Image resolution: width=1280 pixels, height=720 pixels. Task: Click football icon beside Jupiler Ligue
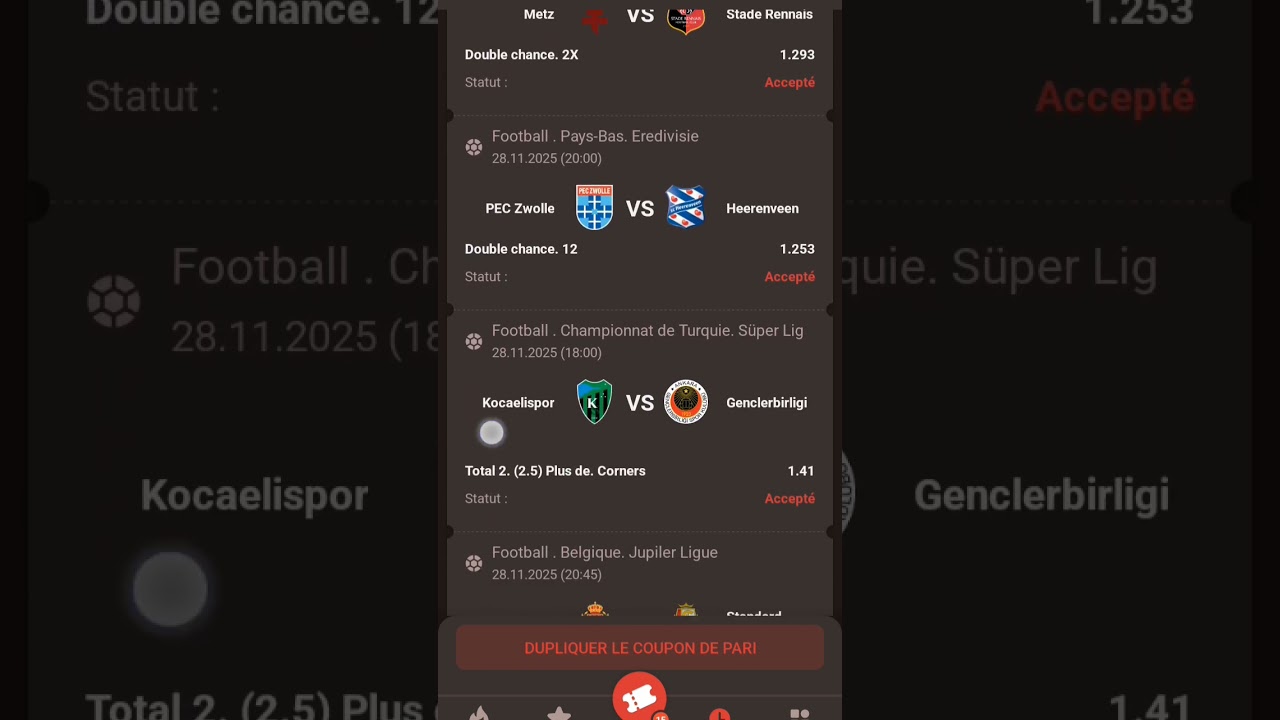click(x=474, y=563)
